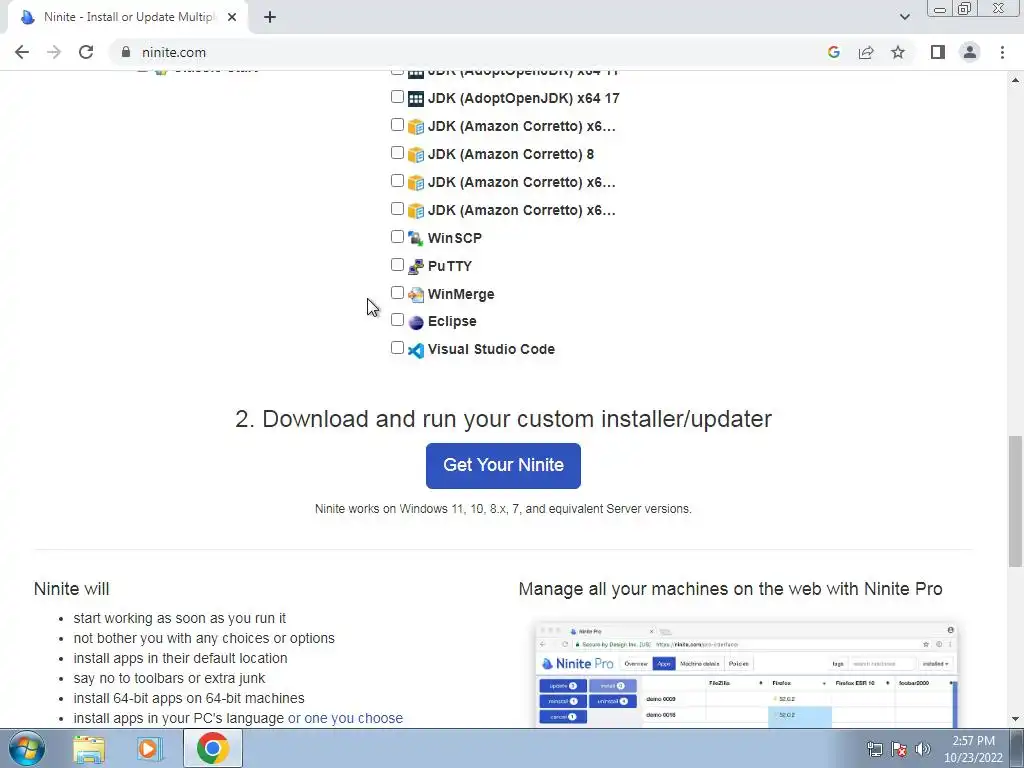Check the Corretto box just above WinSCP
Viewport: 1024px width, 768px height.
(x=397, y=209)
